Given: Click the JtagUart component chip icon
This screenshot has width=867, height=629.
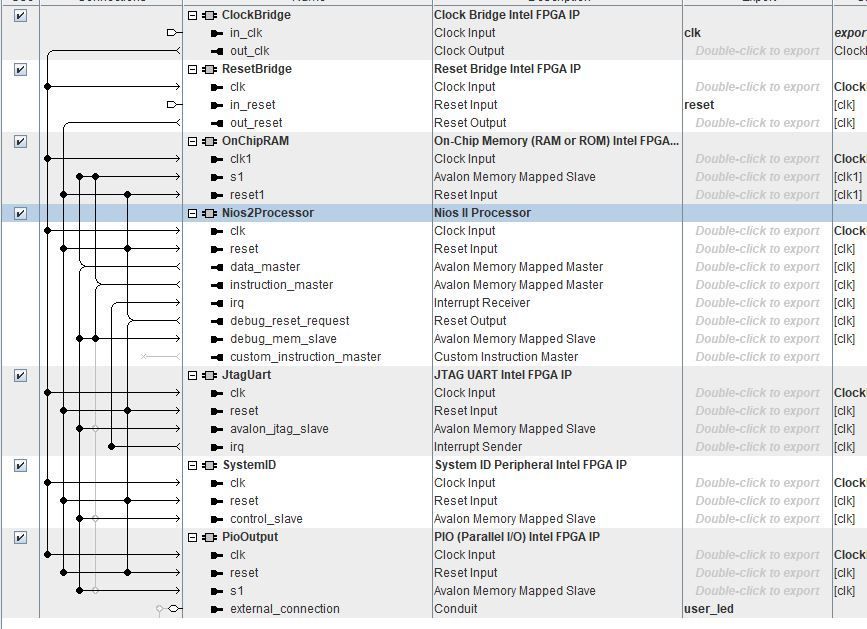Looking at the screenshot, I should pyautogui.click(x=209, y=375).
